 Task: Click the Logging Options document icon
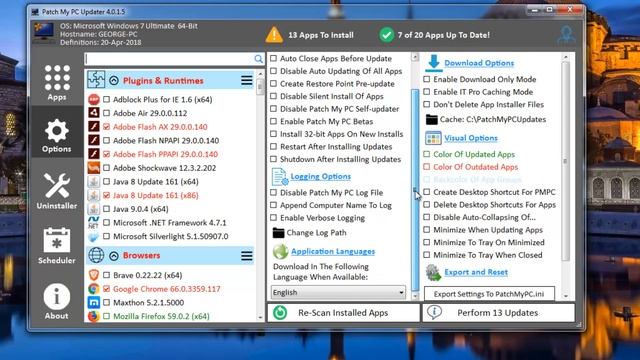click(x=280, y=177)
